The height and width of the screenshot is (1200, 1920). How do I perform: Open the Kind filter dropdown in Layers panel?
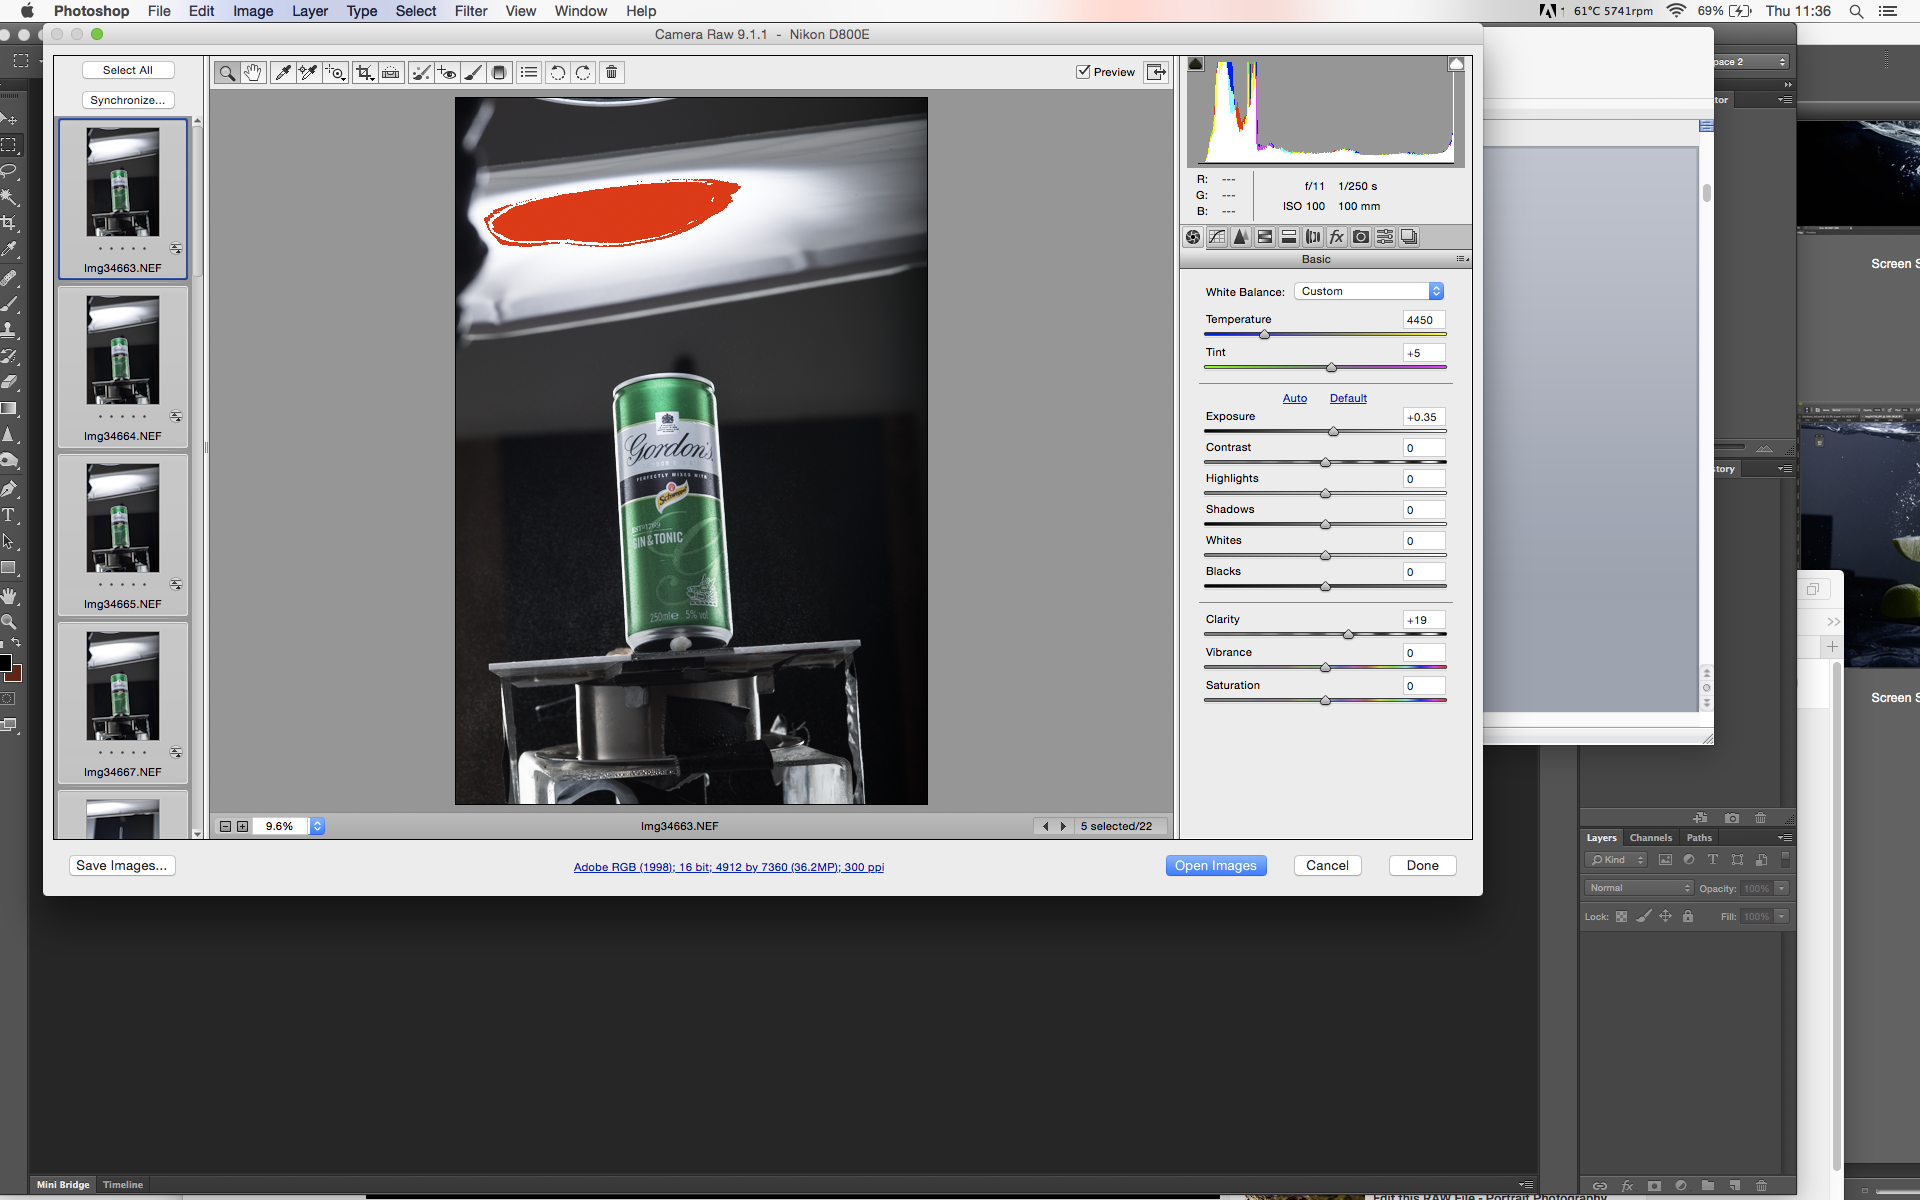[x=1616, y=860]
